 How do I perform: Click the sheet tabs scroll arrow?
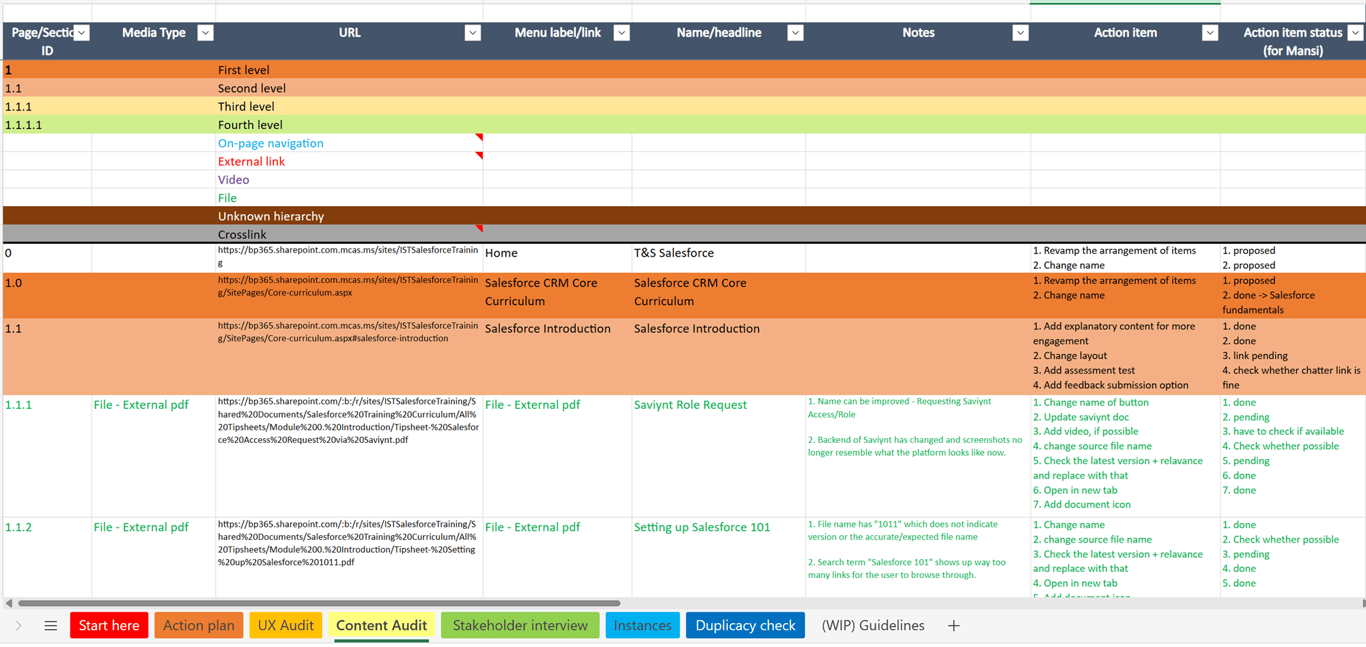(18, 626)
